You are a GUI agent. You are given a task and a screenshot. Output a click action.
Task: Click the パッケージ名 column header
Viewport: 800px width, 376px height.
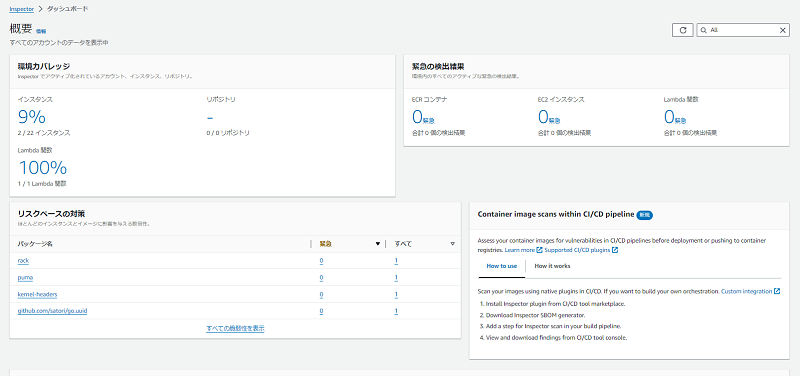tap(35, 244)
